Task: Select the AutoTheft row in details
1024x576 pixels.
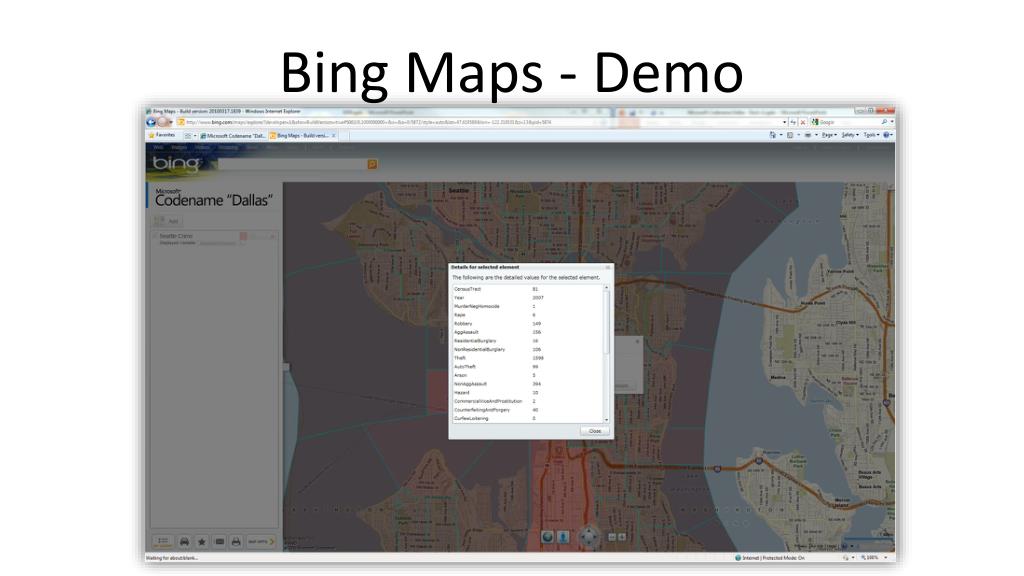Action: pyautogui.click(x=528, y=366)
